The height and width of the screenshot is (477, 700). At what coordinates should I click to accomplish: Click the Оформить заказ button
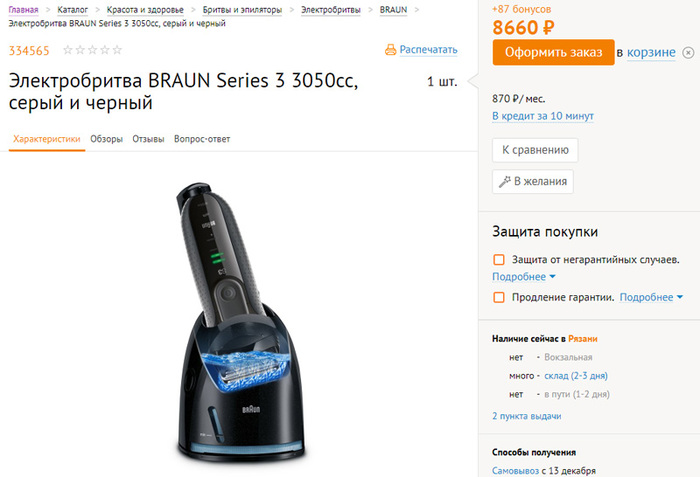click(x=554, y=52)
